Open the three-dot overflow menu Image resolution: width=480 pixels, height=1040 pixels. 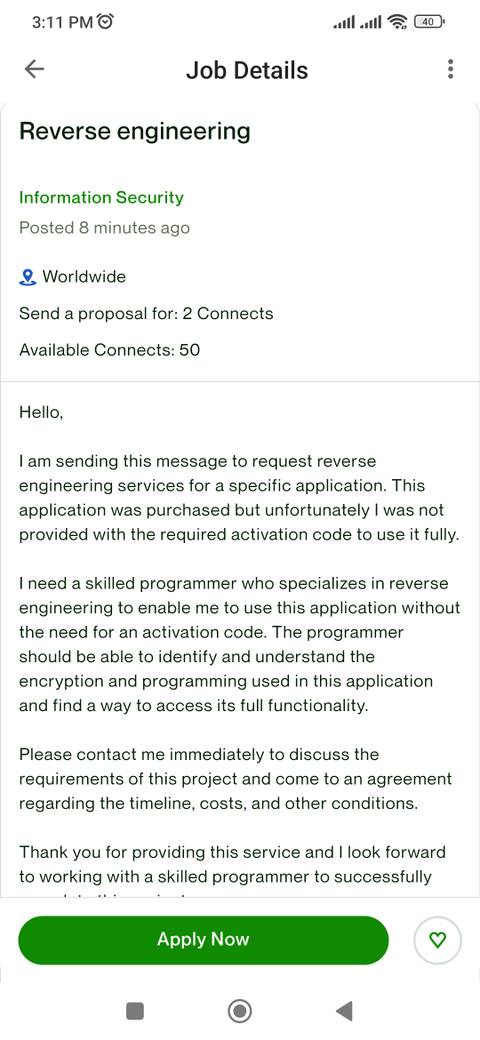pyautogui.click(x=450, y=69)
